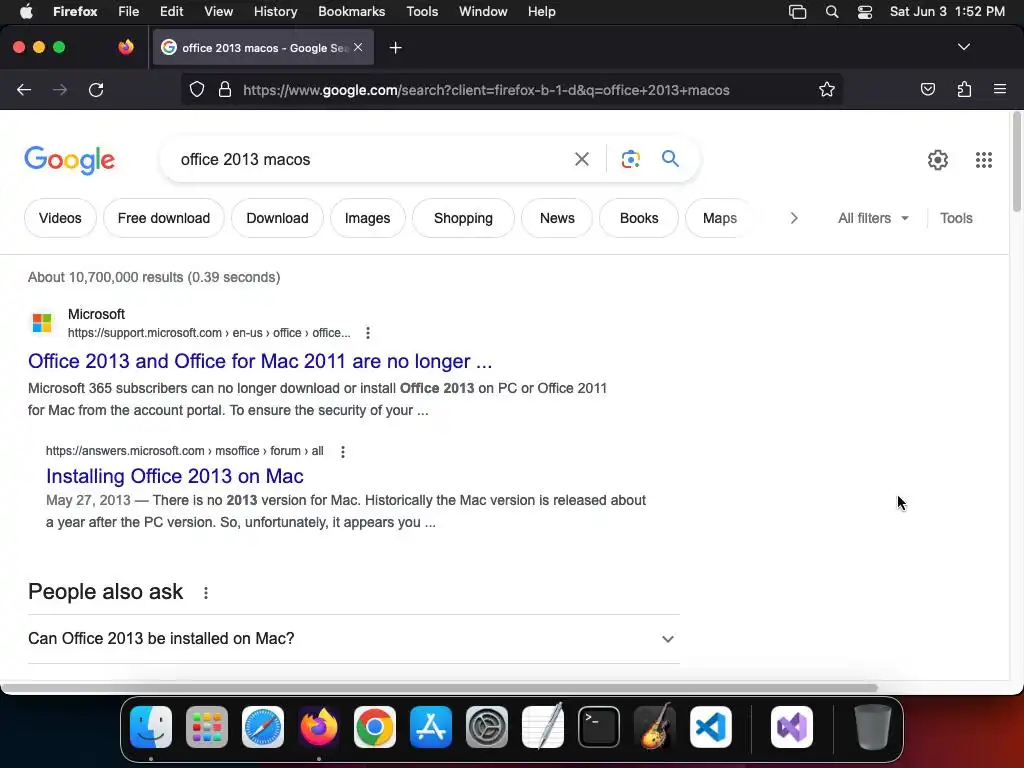The image size is (1024, 768).
Task: Open System Settings from the Dock
Action: [x=487, y=727]
